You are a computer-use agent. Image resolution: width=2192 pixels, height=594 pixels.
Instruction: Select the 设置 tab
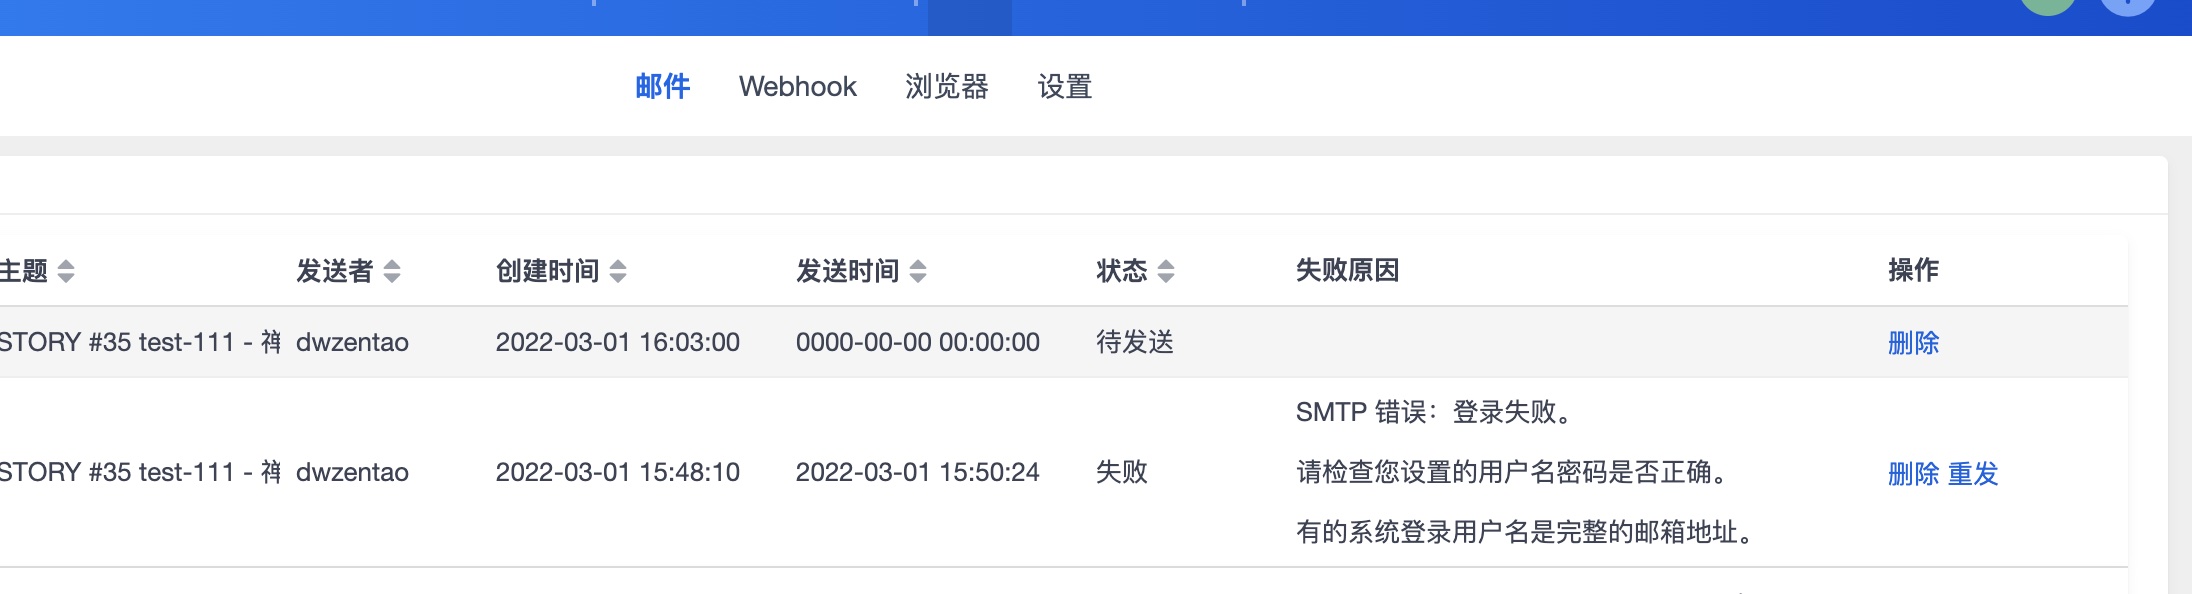pos(1064,87)
